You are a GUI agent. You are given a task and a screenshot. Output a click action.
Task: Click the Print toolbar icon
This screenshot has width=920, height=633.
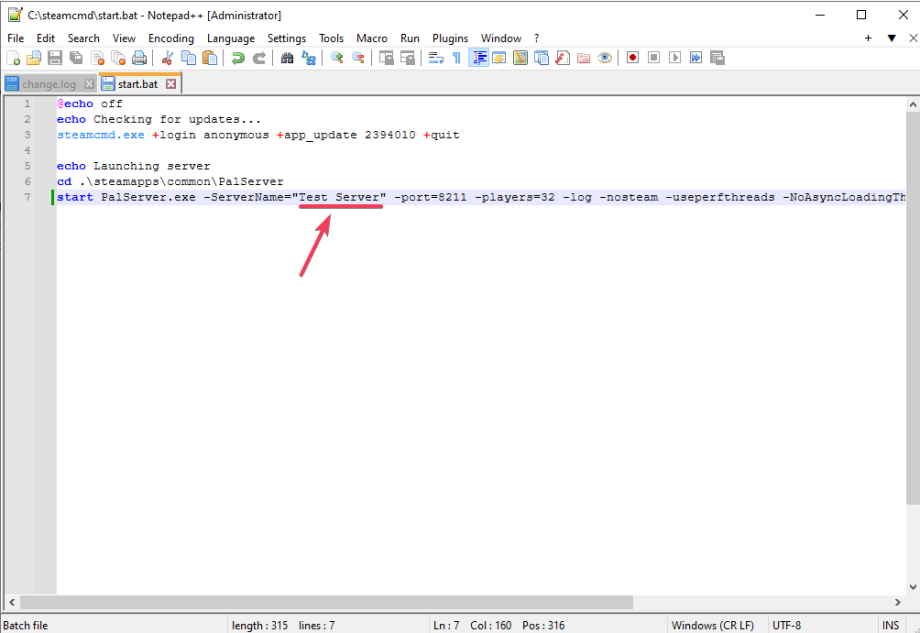coord(137,58)
